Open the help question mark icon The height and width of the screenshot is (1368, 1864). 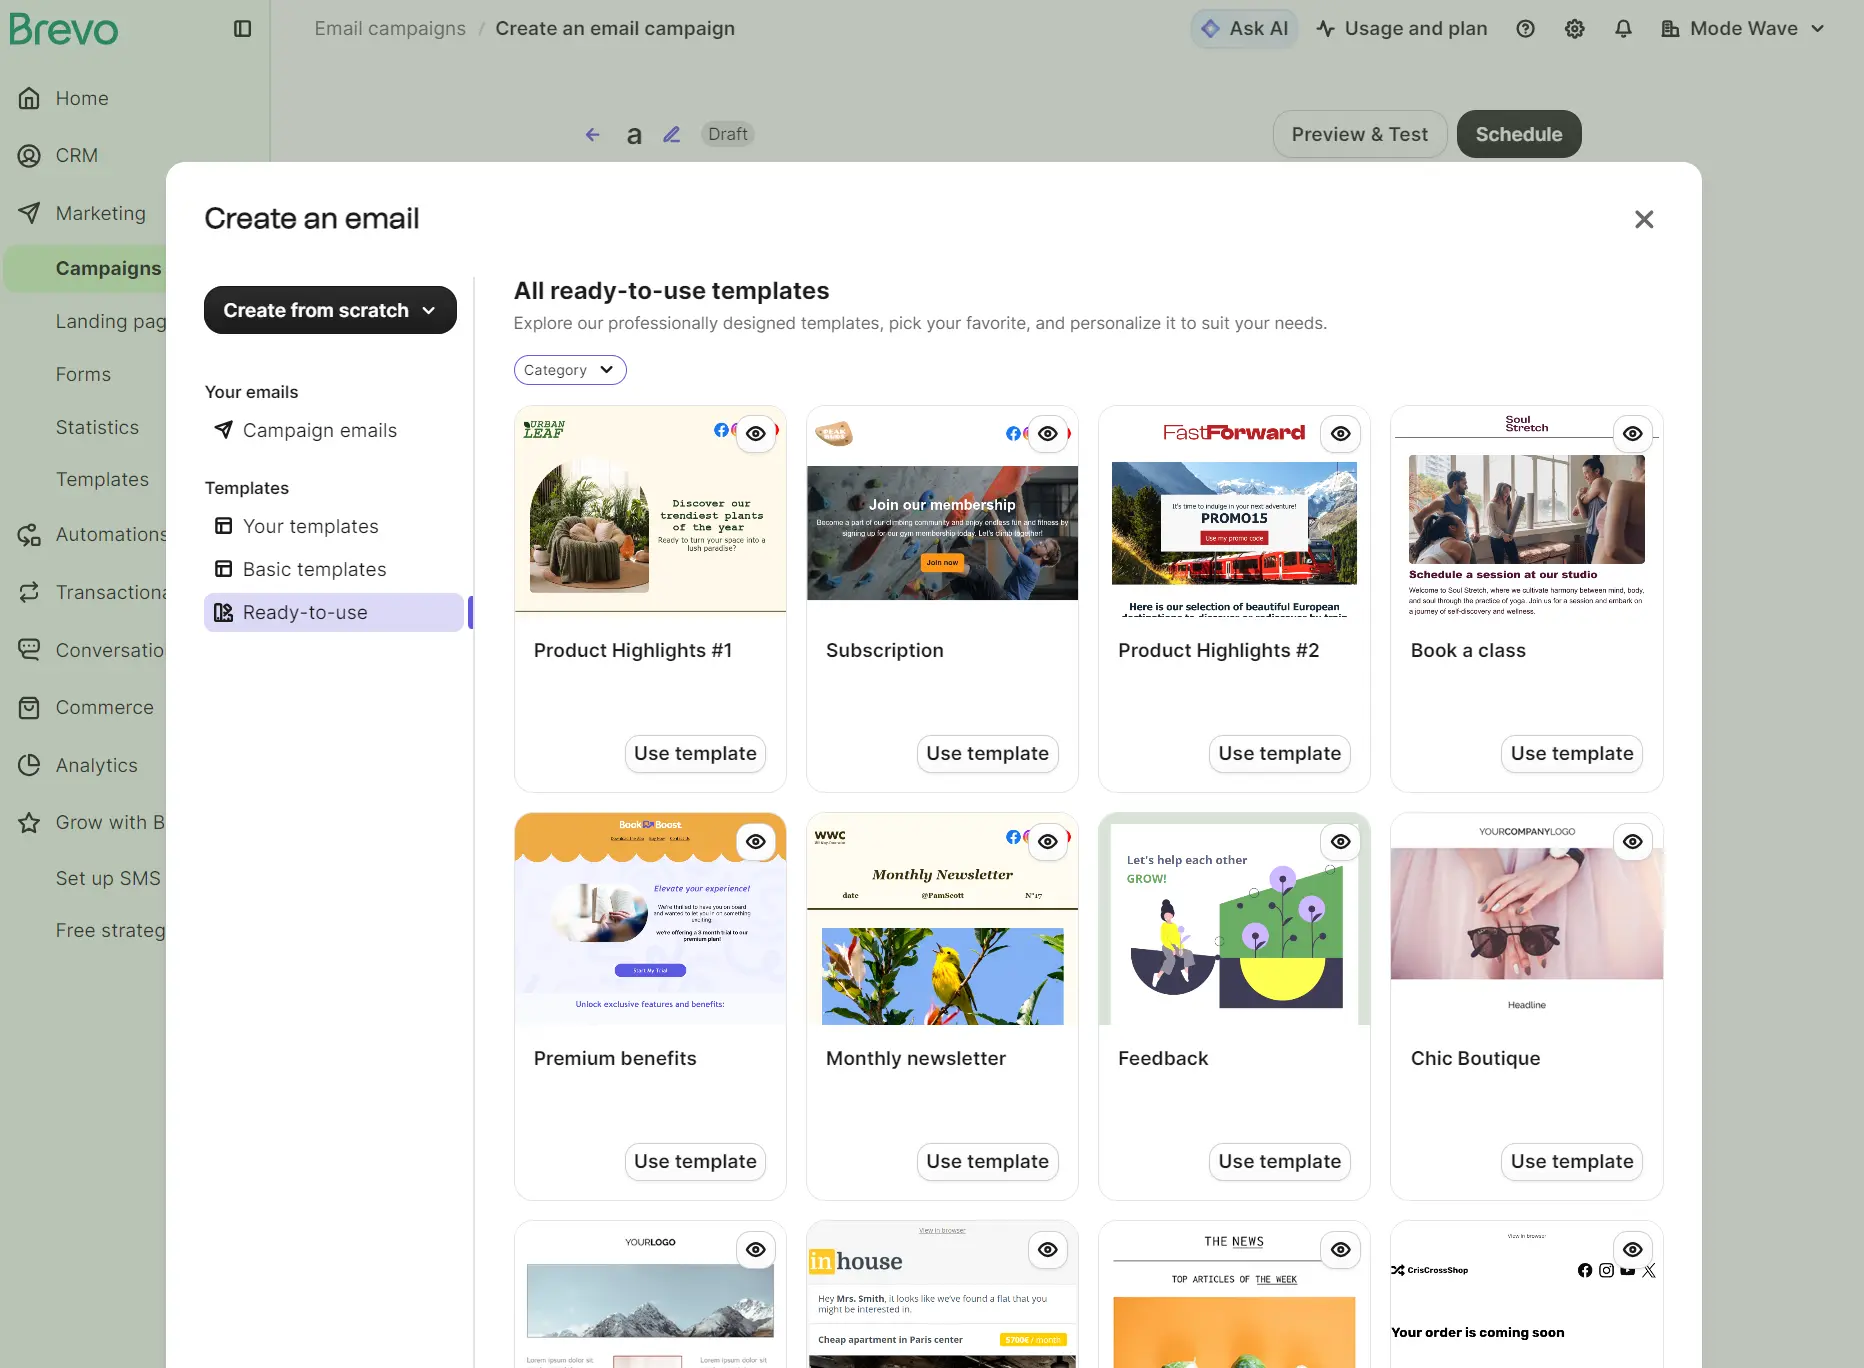tap(1525, 29)
